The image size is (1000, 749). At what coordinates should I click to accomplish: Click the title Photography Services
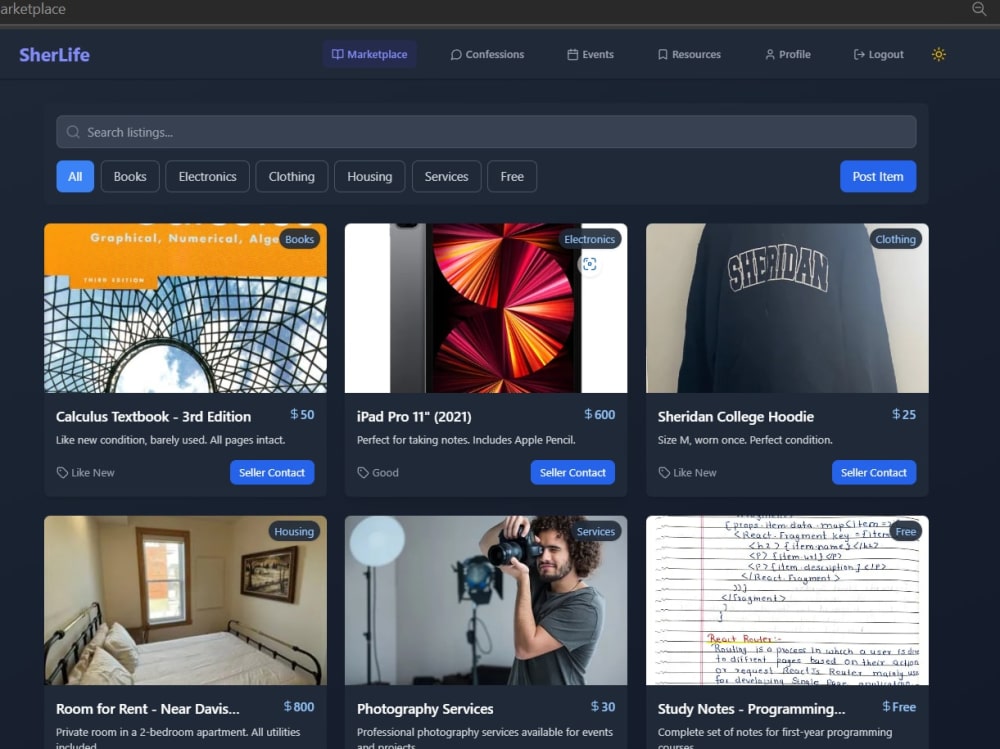tap(425, 709)
